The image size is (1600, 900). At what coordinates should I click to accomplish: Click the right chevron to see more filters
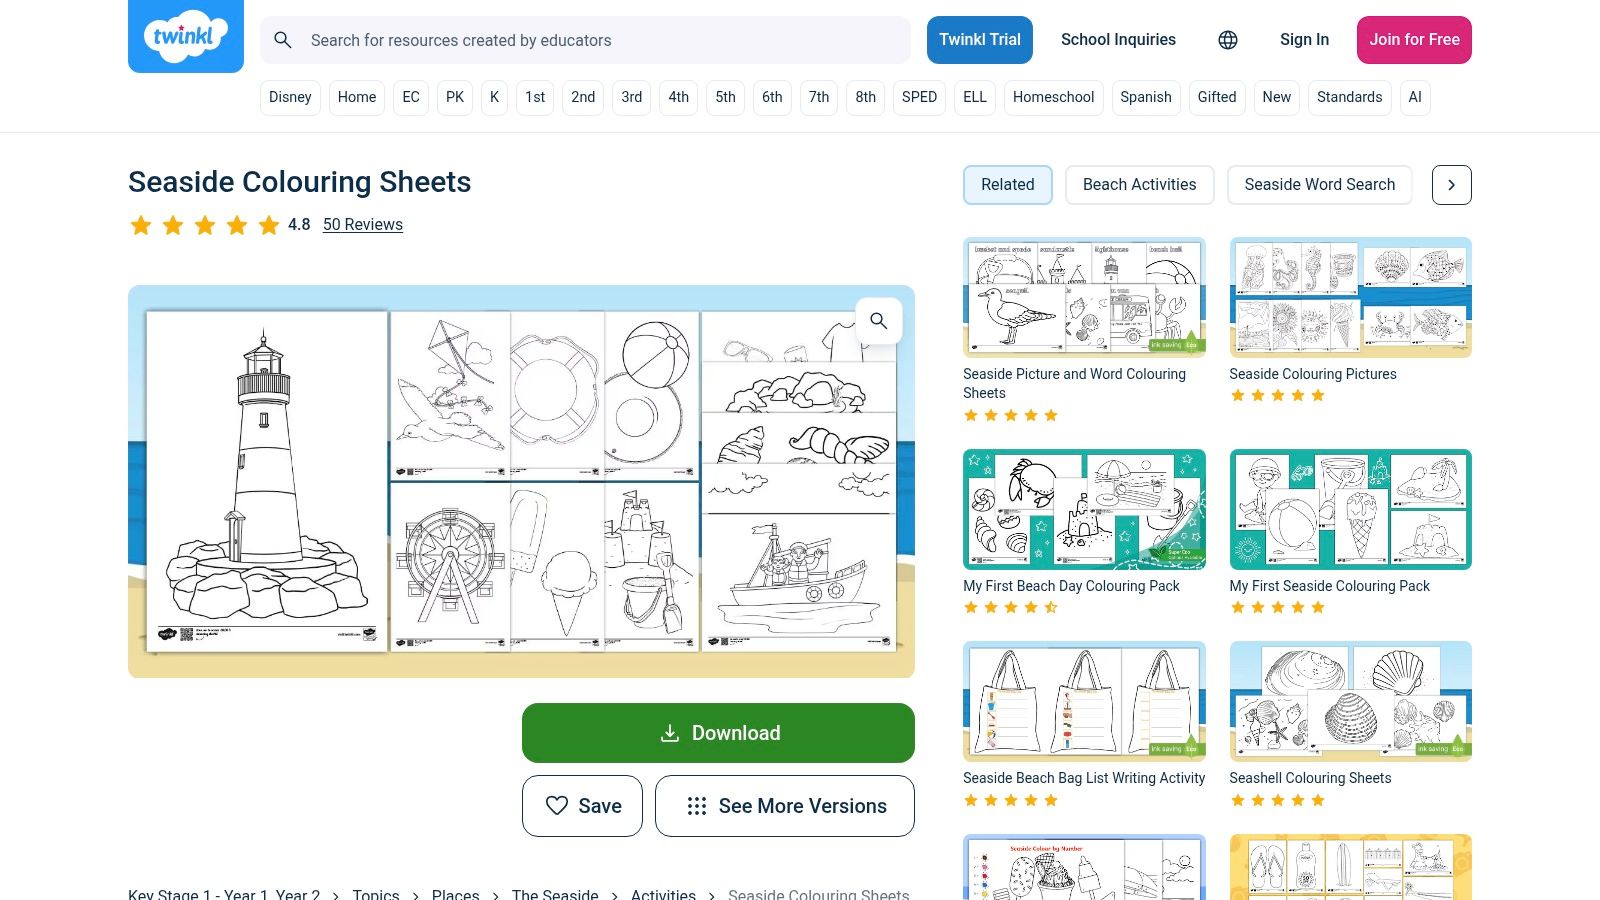click(x=1451, y=185)
